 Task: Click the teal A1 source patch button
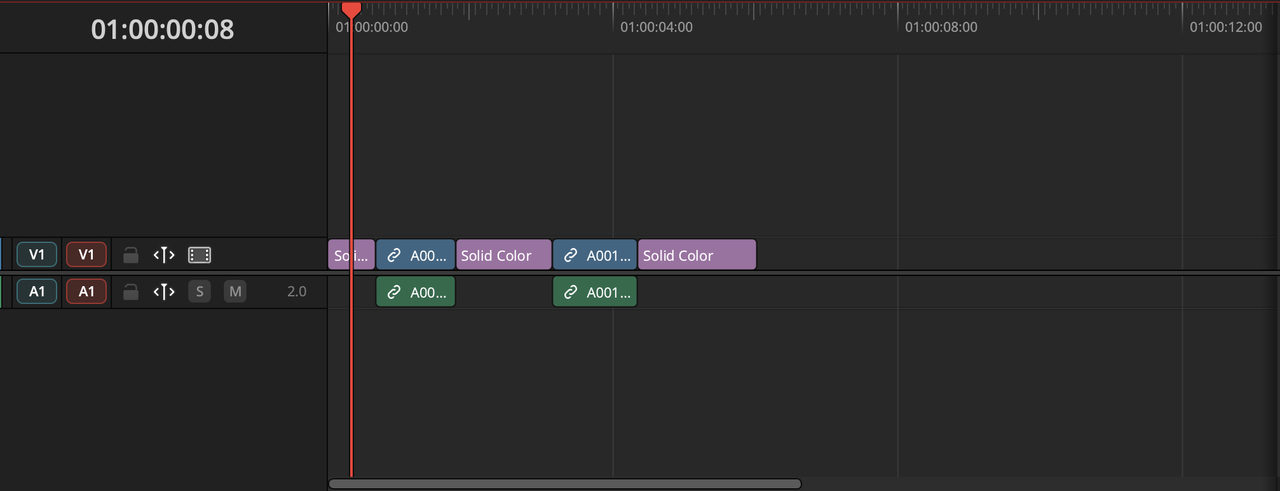click(36, 292)
